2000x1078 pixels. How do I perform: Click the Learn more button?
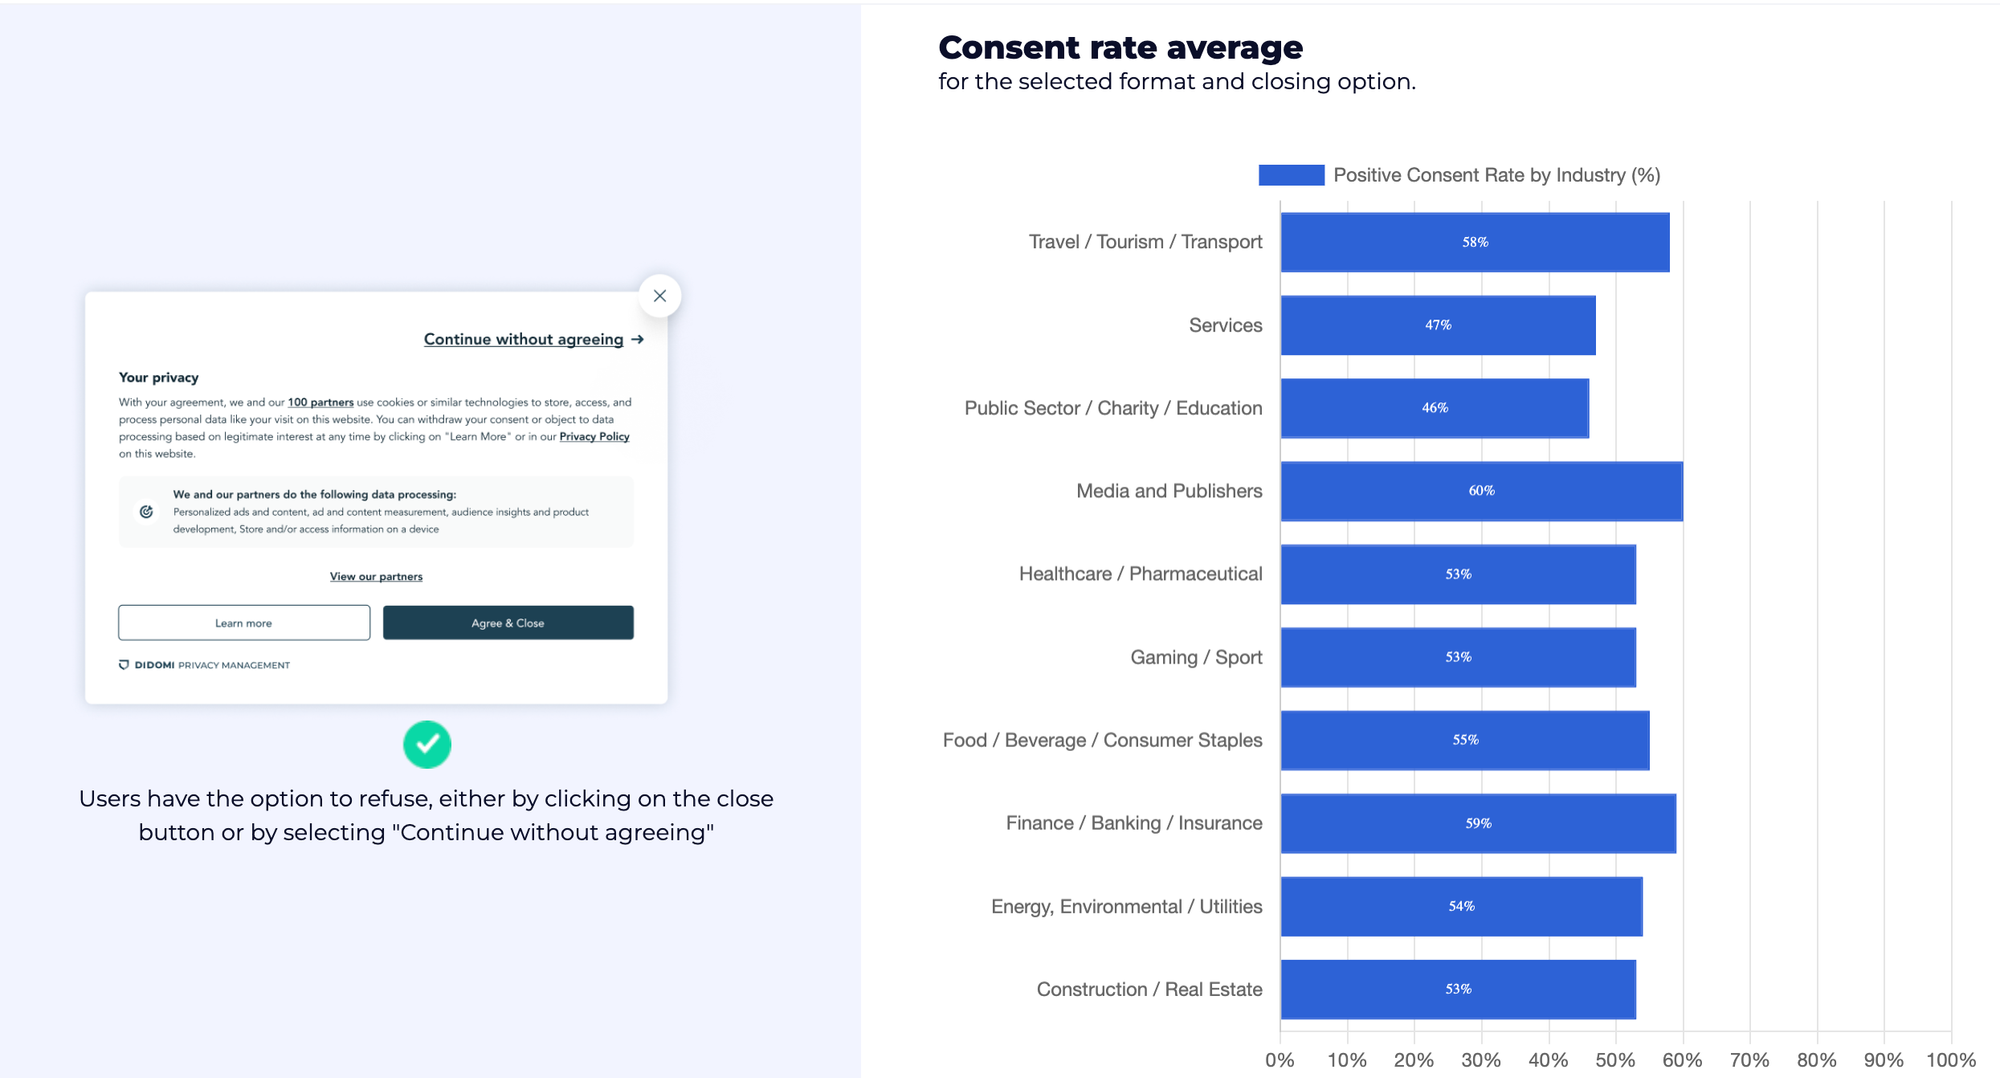[x=244, y=622]
